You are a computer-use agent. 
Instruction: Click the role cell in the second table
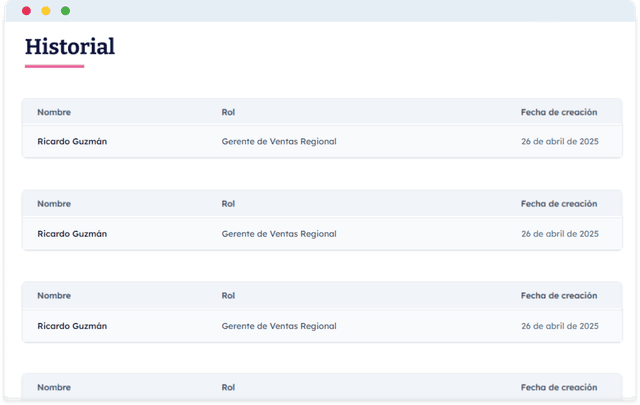click(x=279, y=234)
